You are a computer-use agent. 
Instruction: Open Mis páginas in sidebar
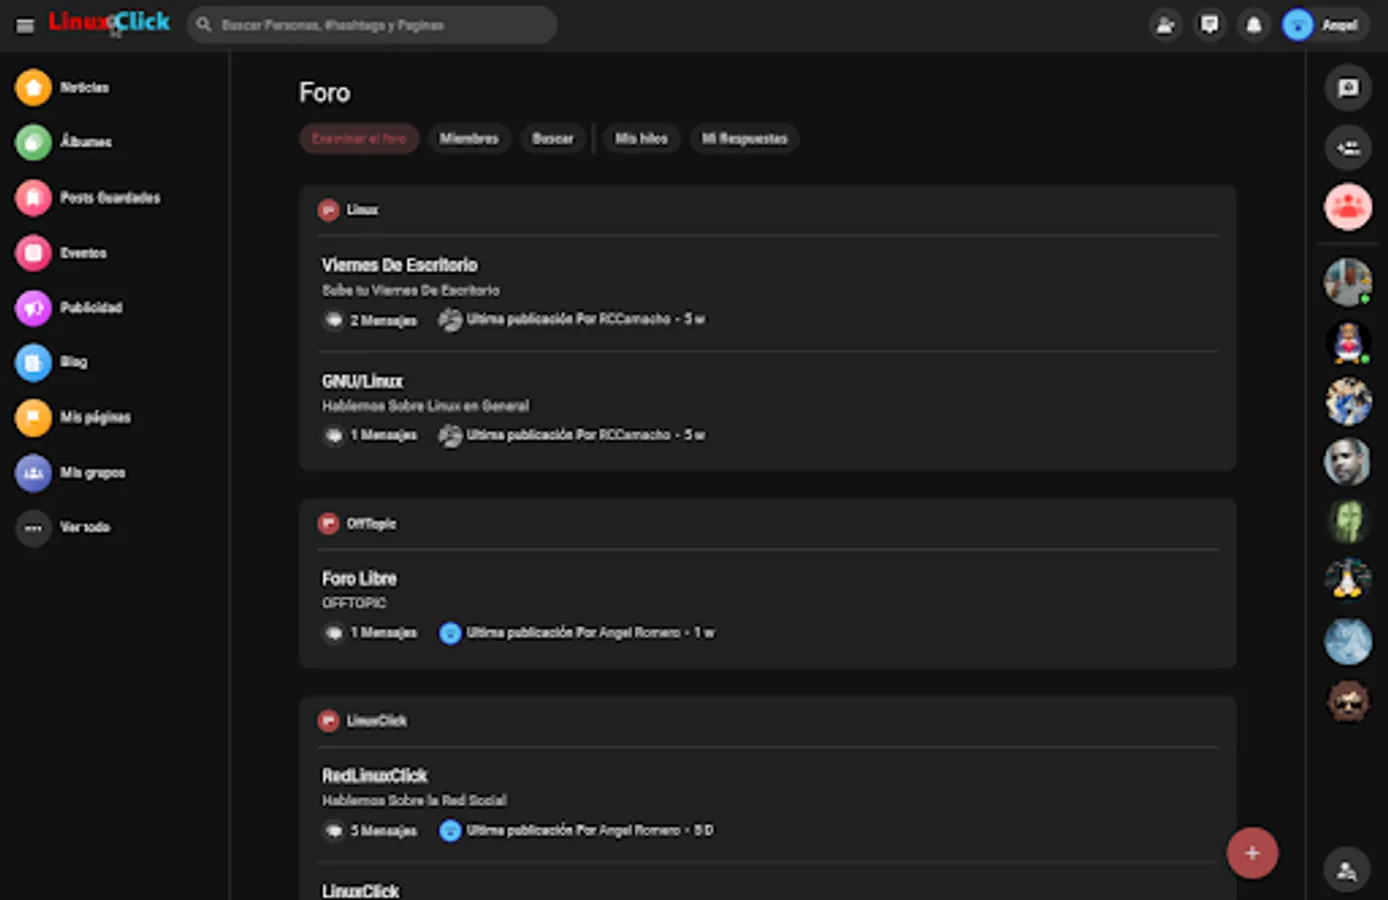click(x=72, y=417)
